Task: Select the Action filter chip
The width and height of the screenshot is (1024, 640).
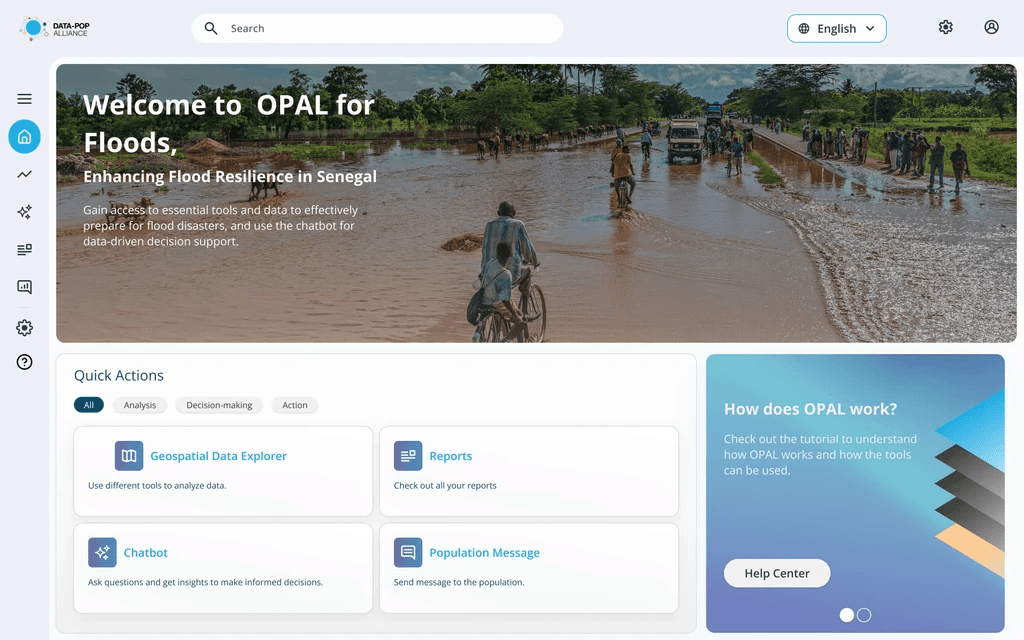Action: pos(295,405)
